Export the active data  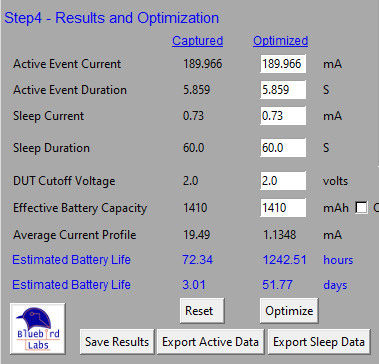[x=210, y=342]
